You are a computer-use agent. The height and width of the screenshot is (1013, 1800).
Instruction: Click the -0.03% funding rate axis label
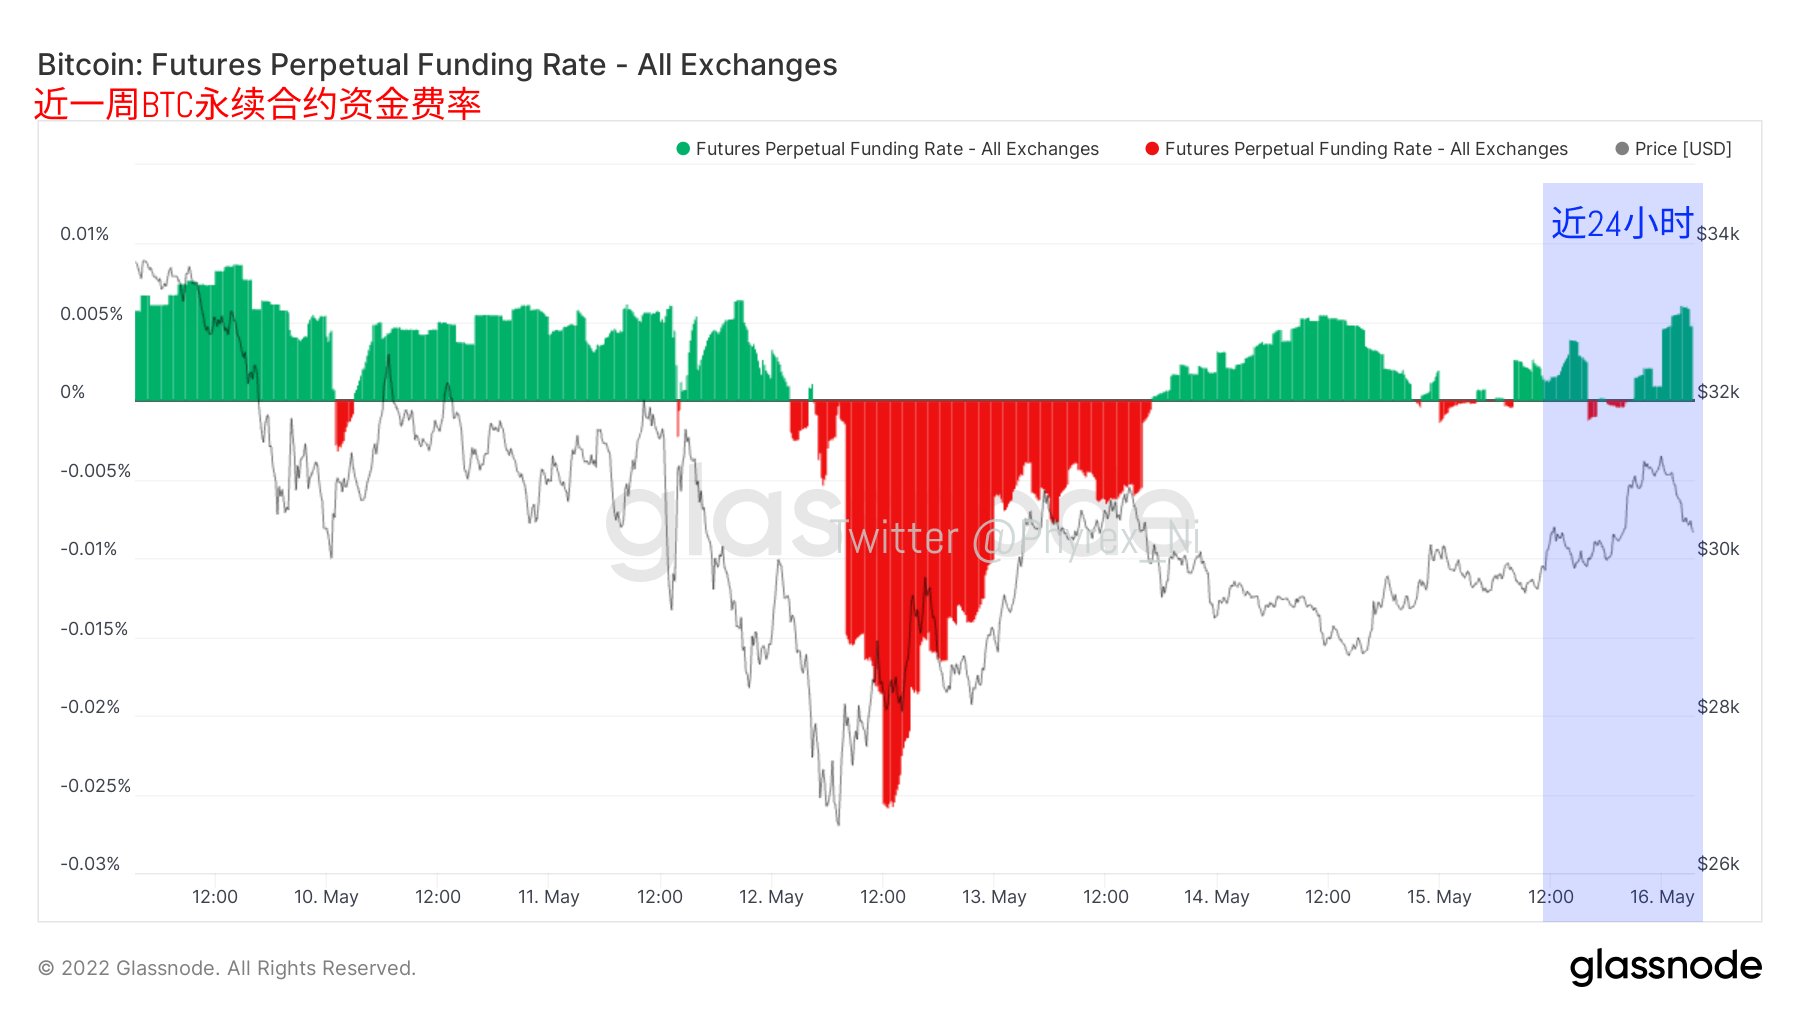point(90,864)
